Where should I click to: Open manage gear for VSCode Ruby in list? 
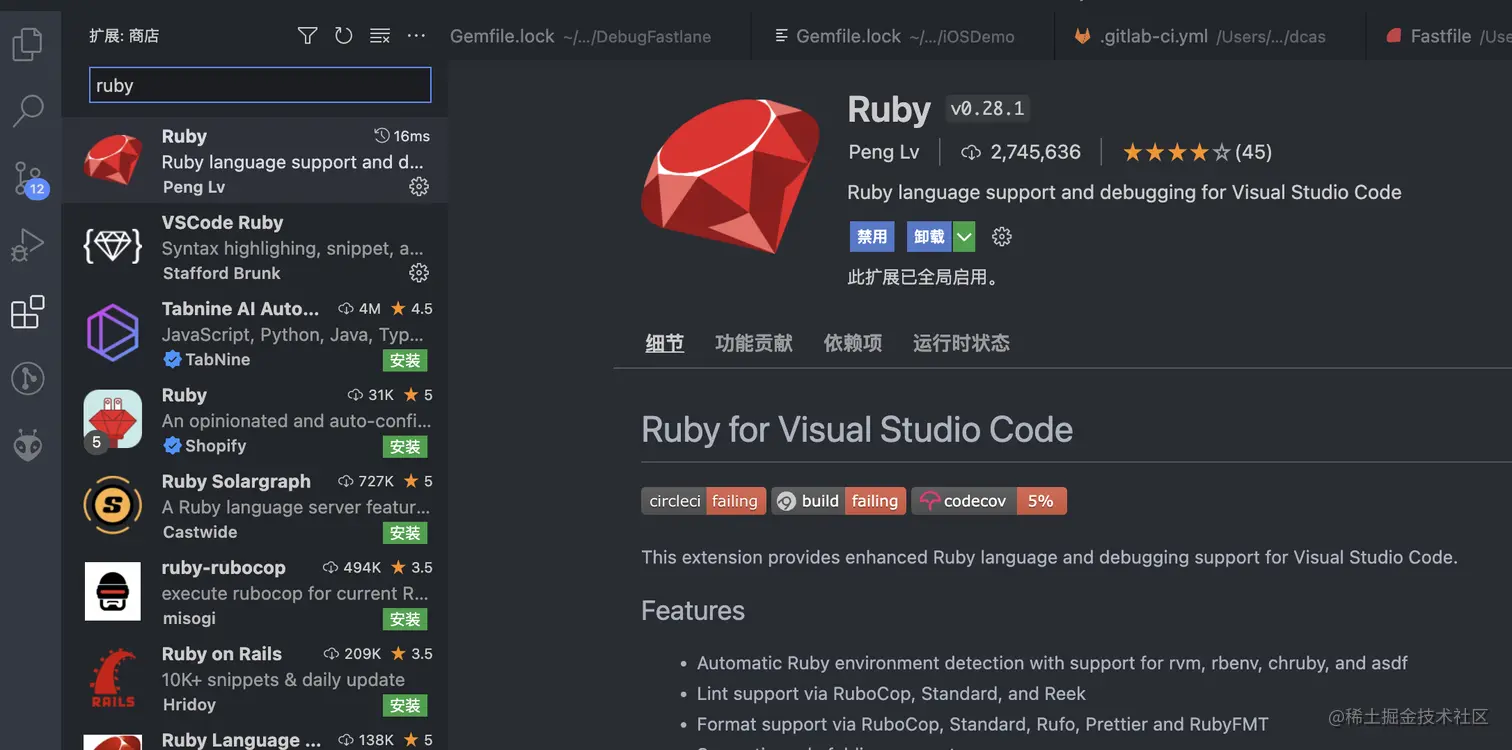click(419, 273)
